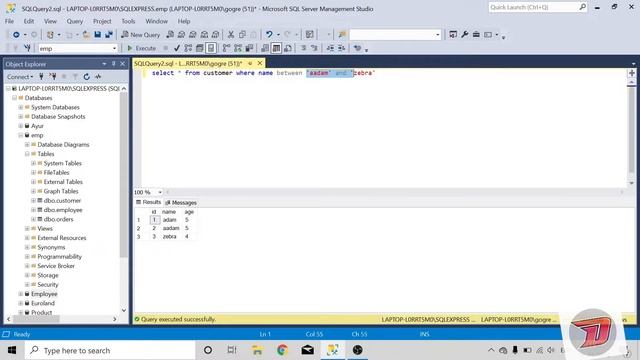640x360 pixels.
Task: Open the Project menu
Action: [x=102, y=21]
